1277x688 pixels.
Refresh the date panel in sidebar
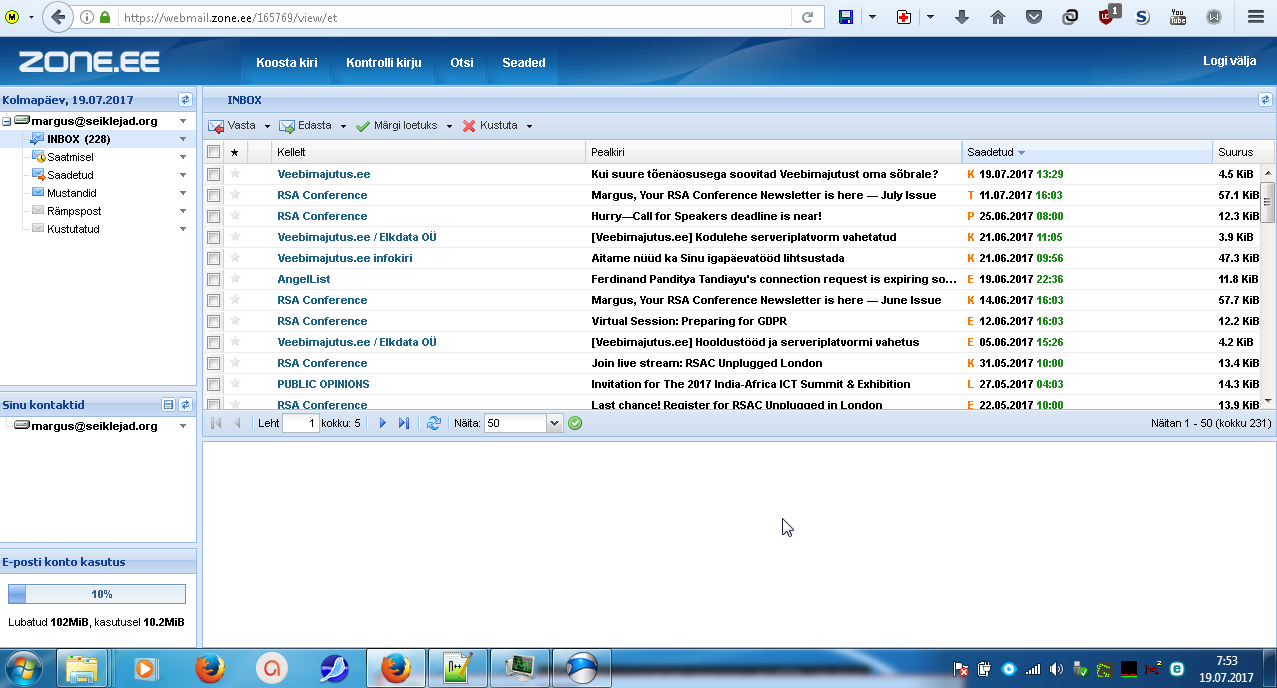(185, 100)
